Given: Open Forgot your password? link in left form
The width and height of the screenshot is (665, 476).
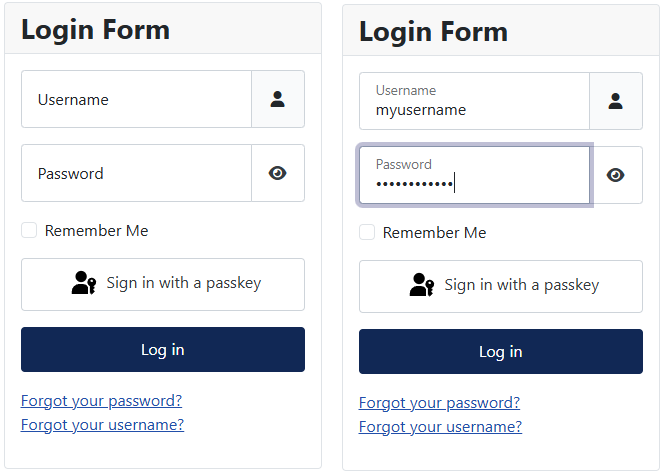Looking at the screenshot, I should (101, 400).
